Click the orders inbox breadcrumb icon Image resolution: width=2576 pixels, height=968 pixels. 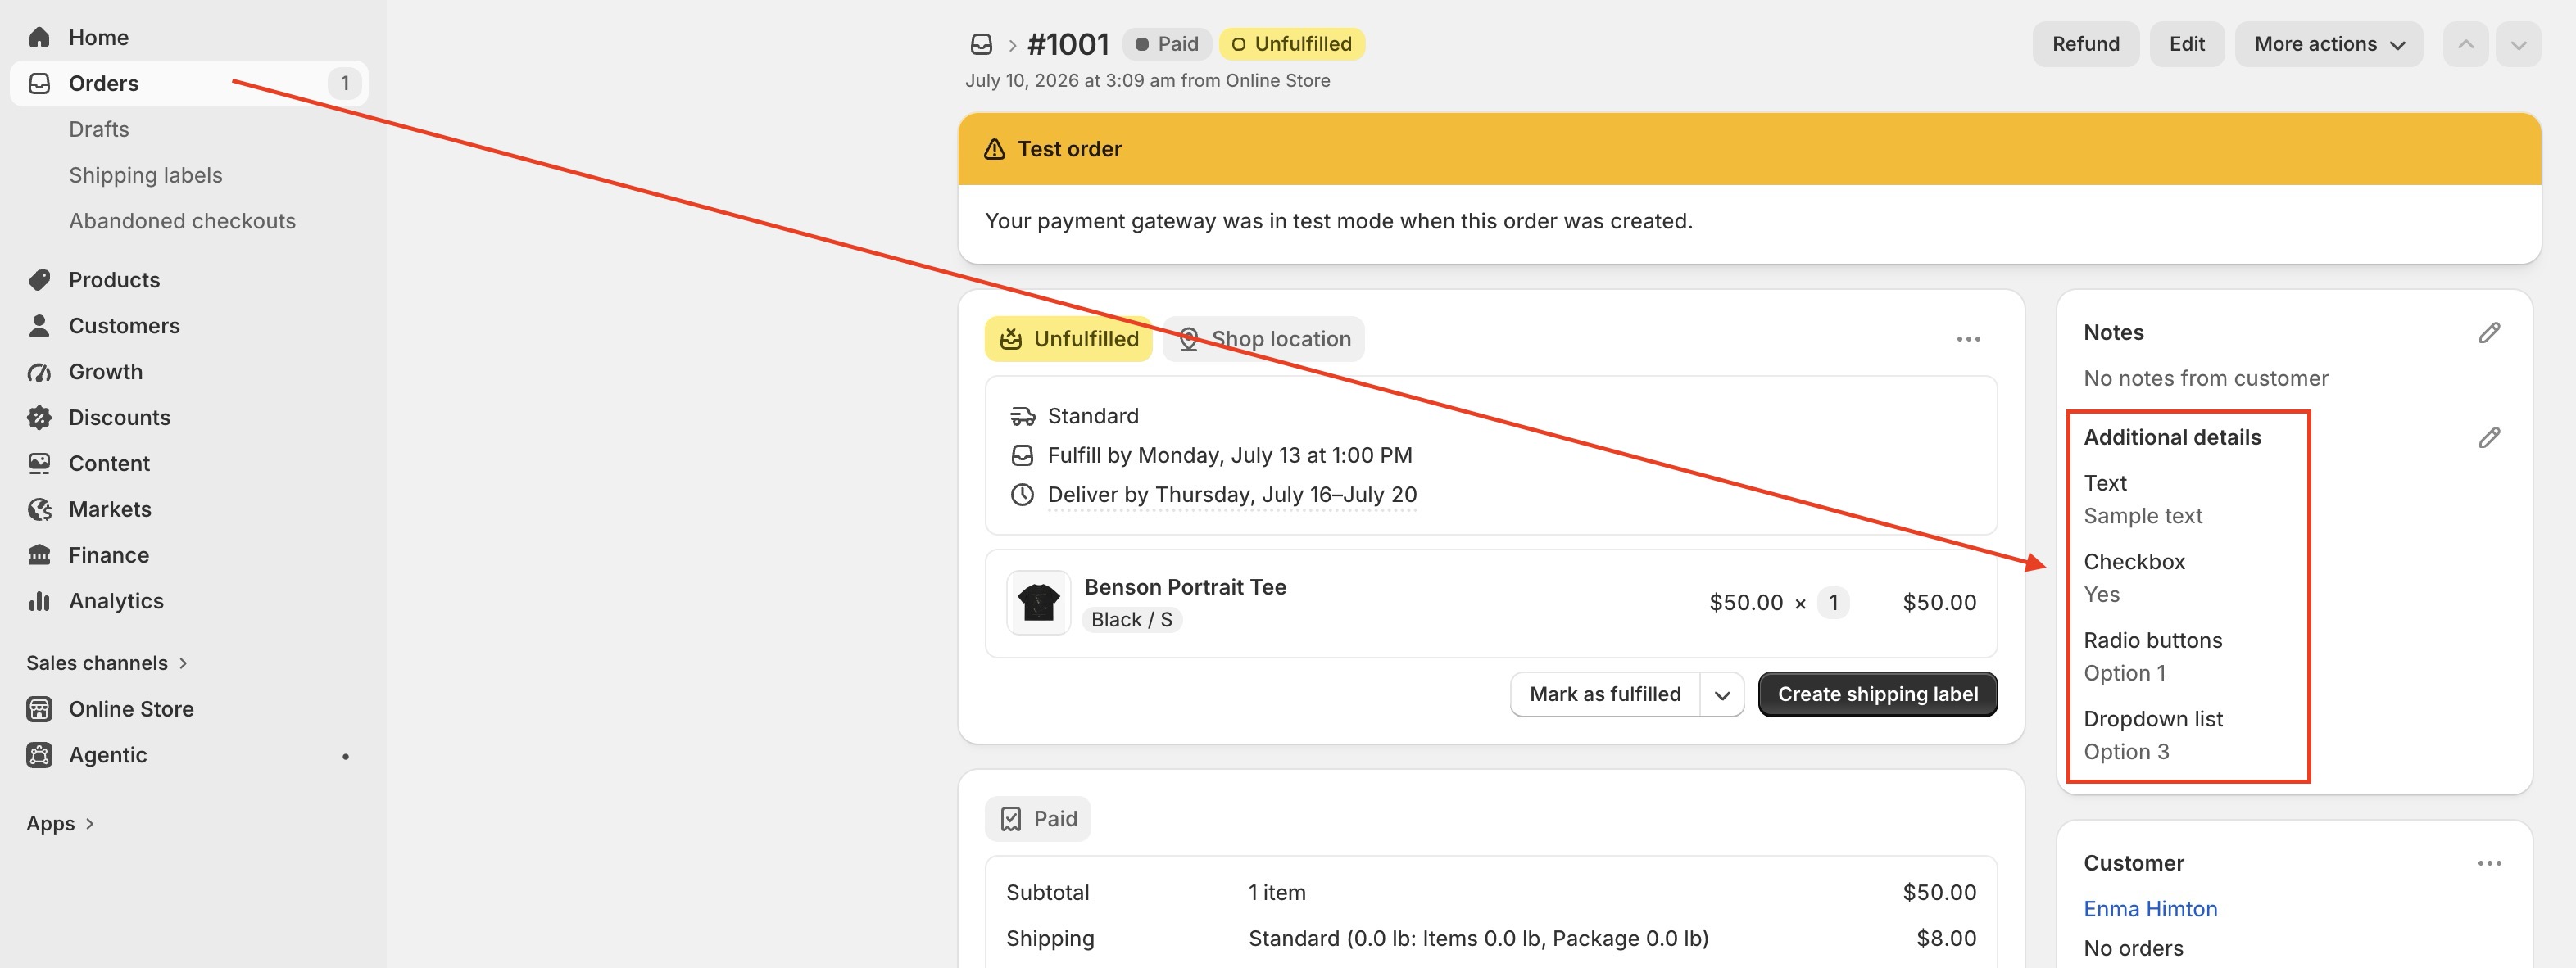pyautogui.click(x=981, y=44)
